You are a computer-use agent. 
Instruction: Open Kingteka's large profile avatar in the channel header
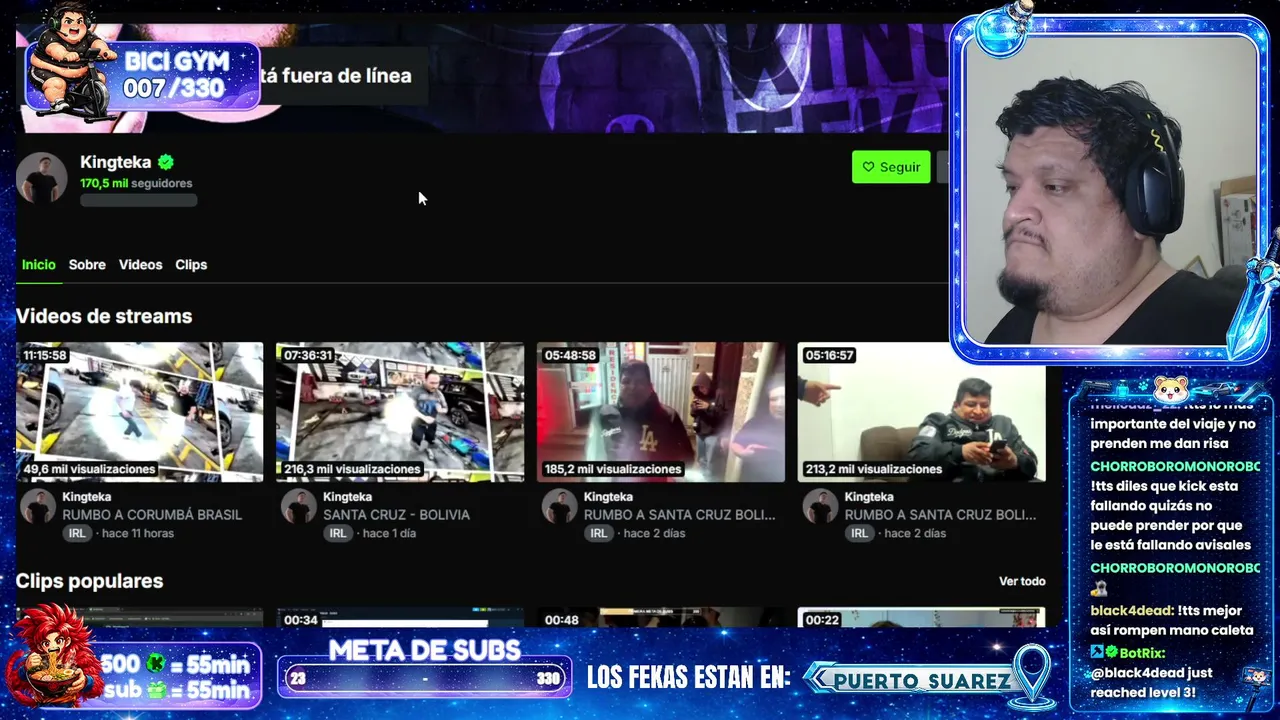(x=41, y=179)
